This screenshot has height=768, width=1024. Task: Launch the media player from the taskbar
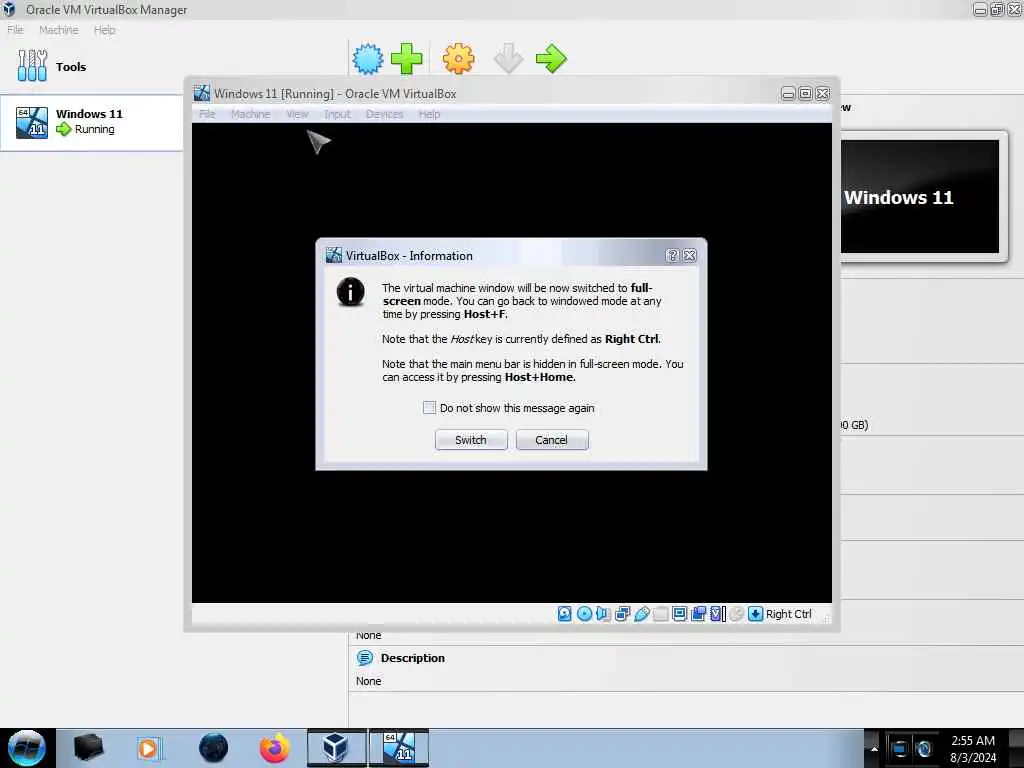[x=149, y=748]
